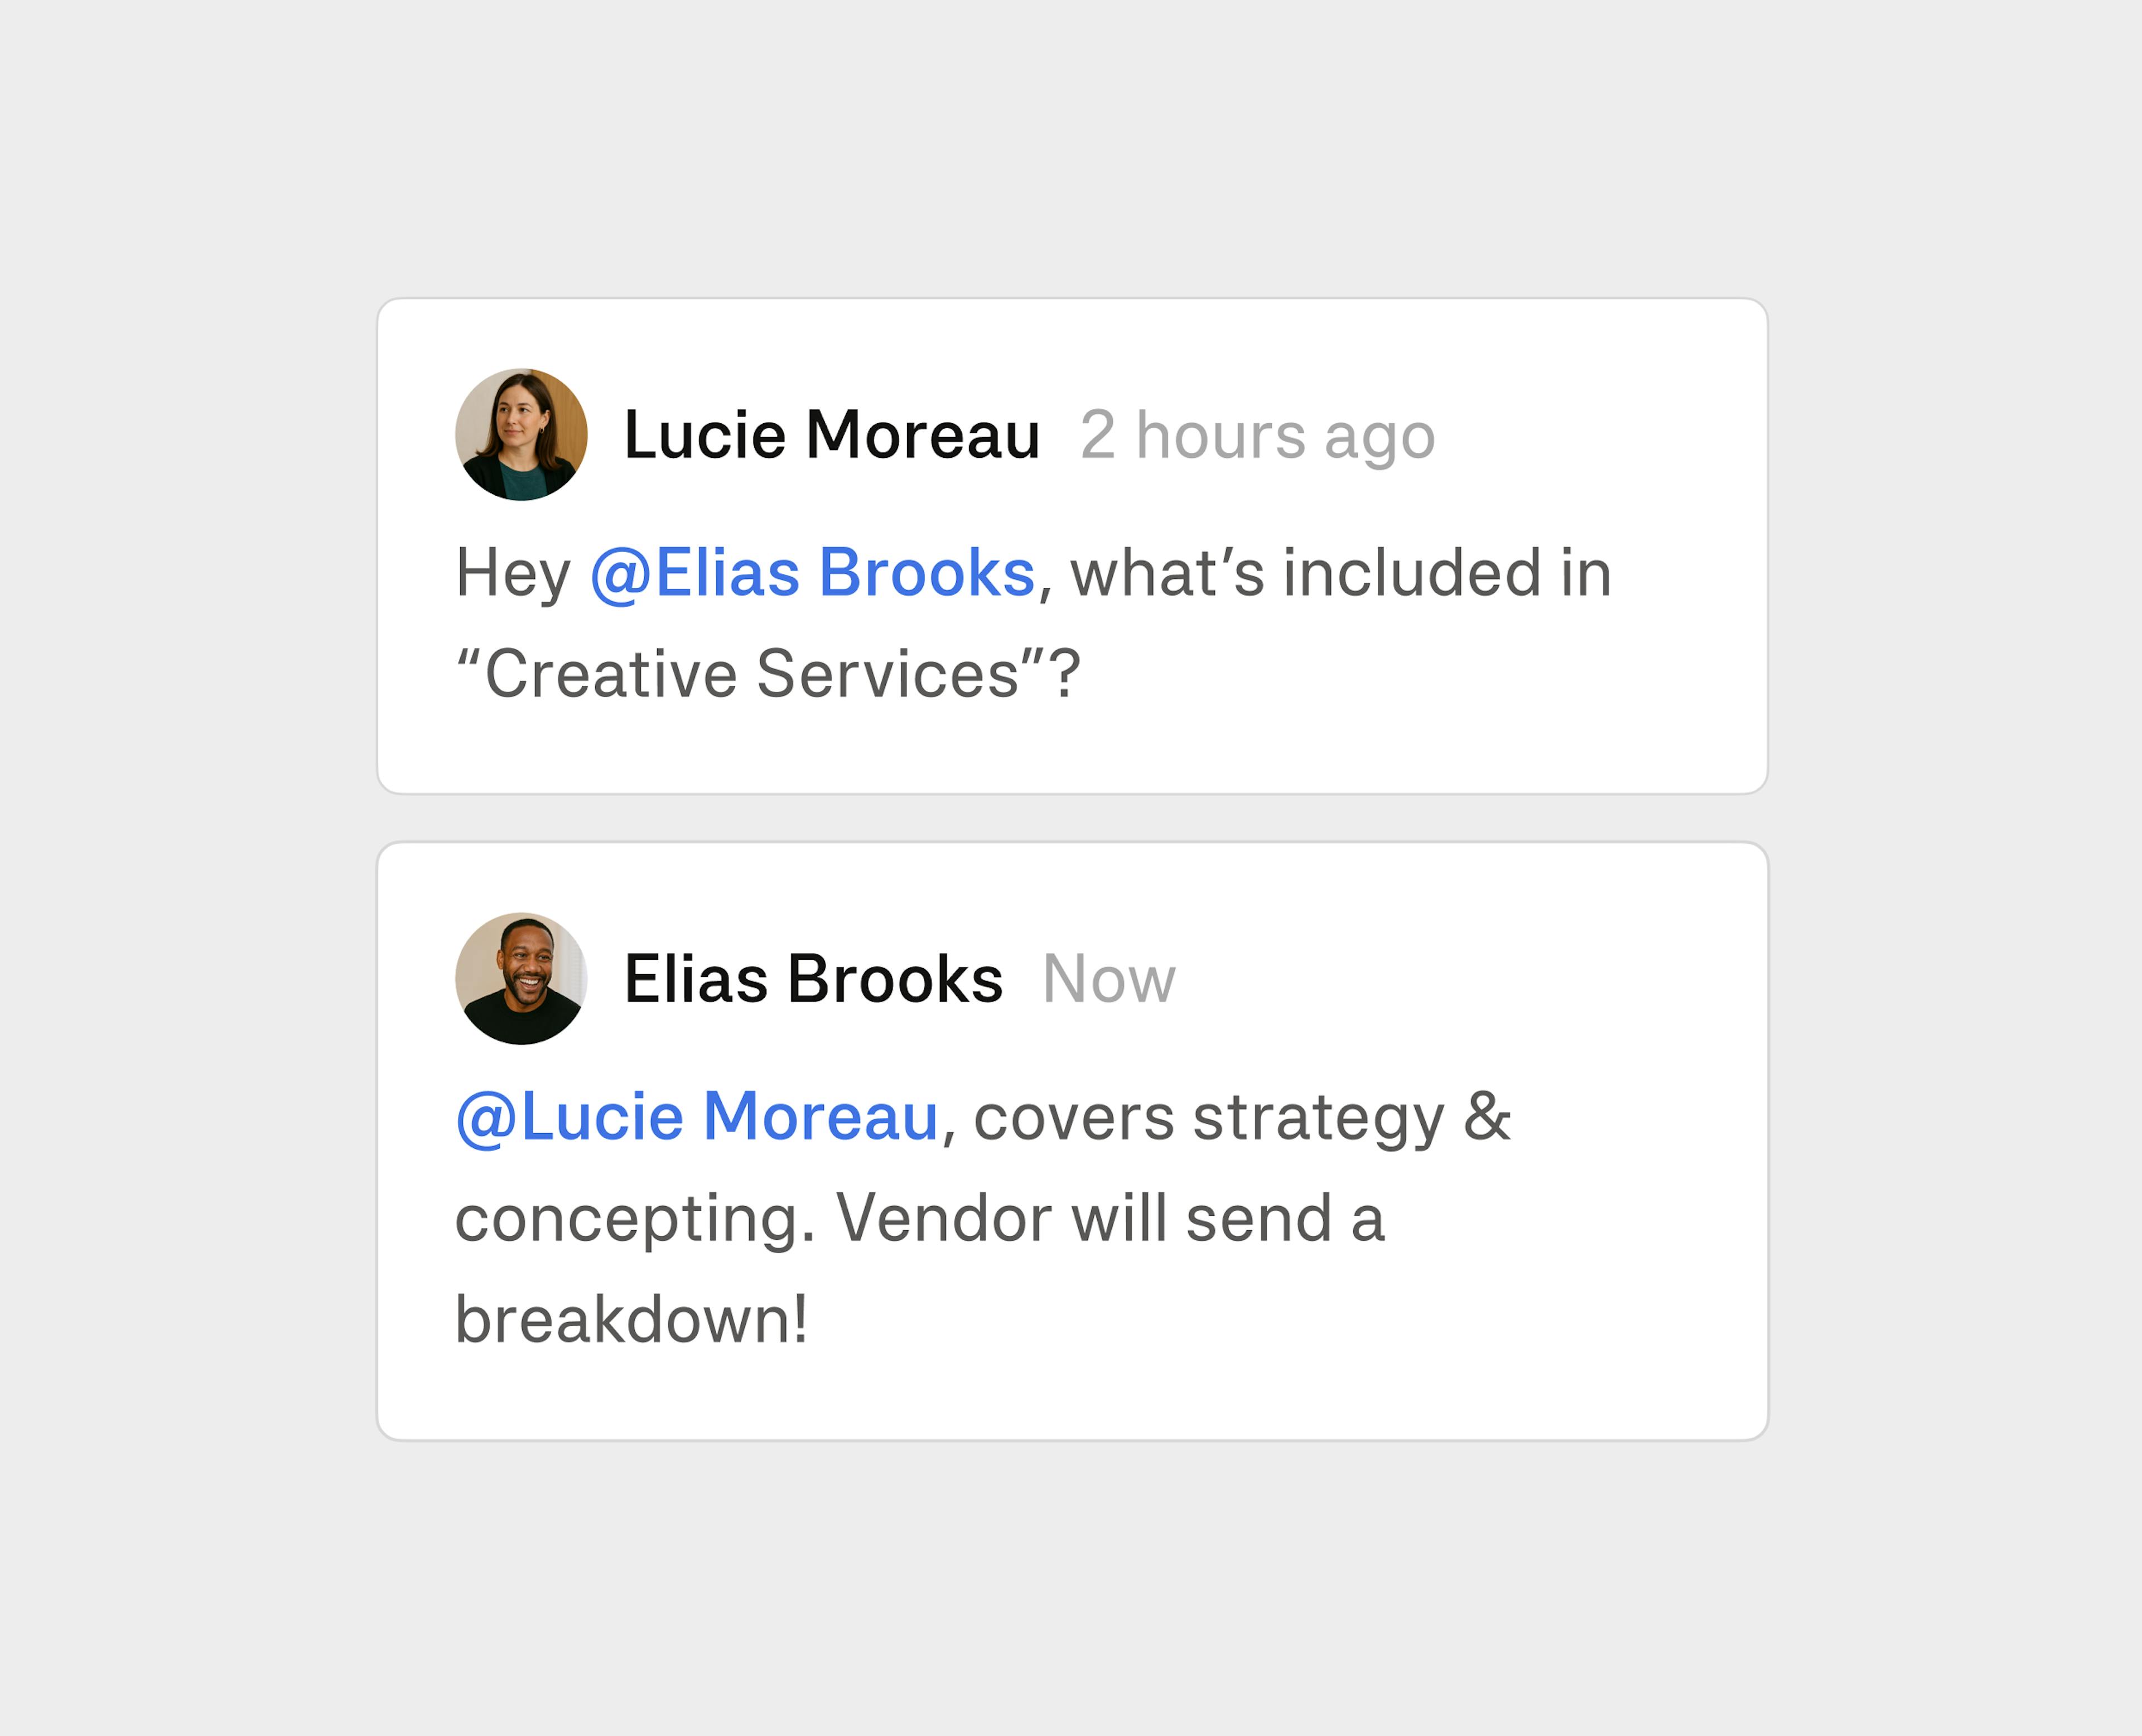Open the @Lucie Moreau mention link

(697, 1117)
